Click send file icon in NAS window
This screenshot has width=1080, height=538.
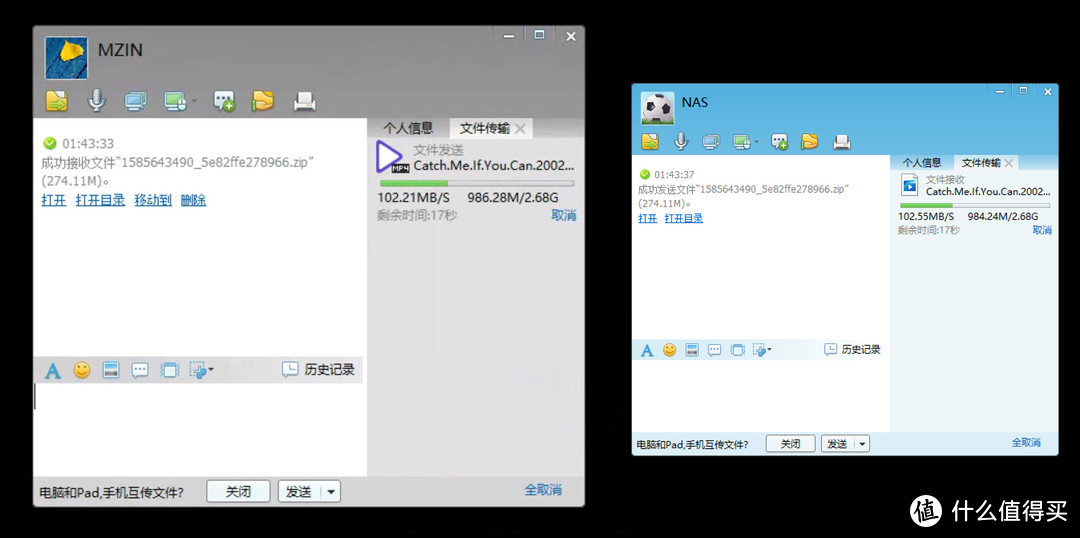pos(650,142)
